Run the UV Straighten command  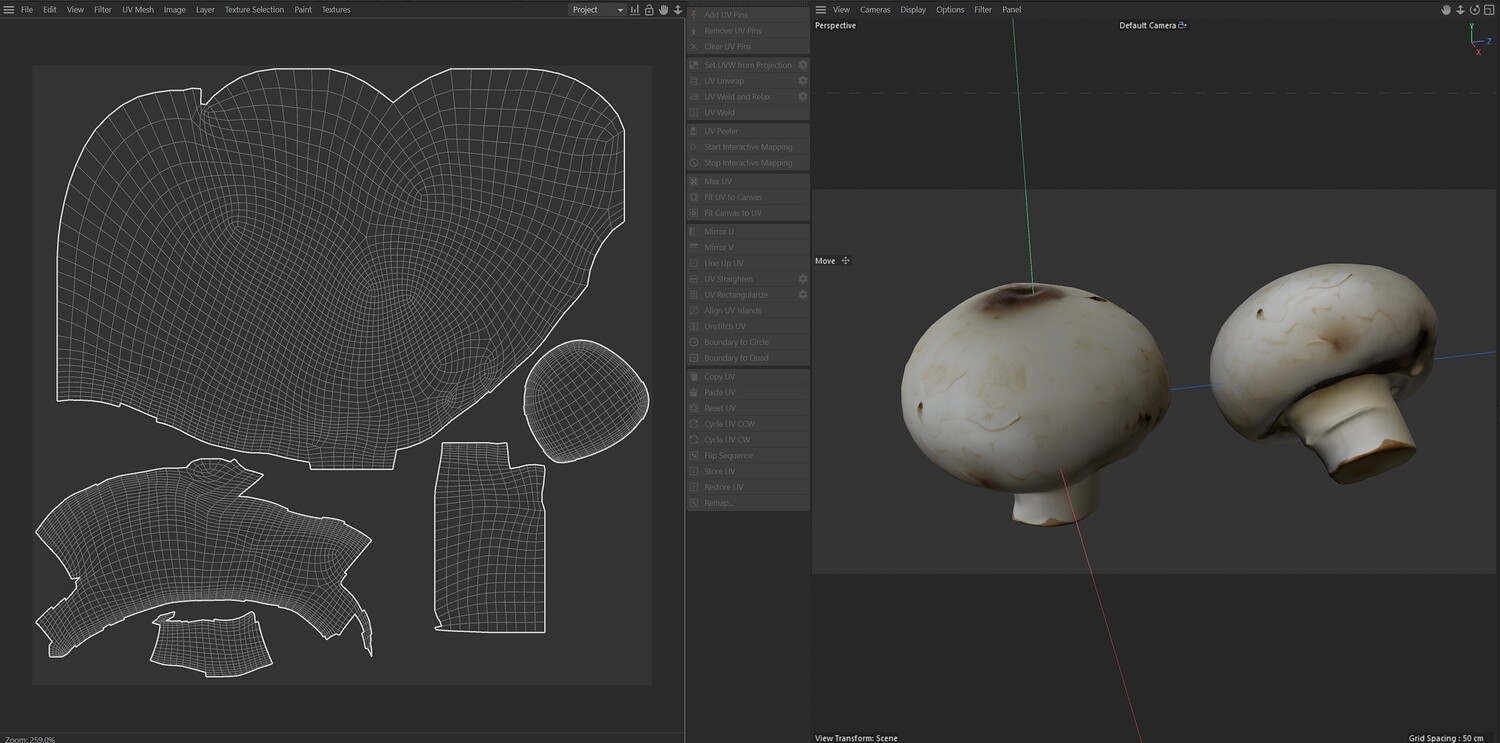click(741, 279)
